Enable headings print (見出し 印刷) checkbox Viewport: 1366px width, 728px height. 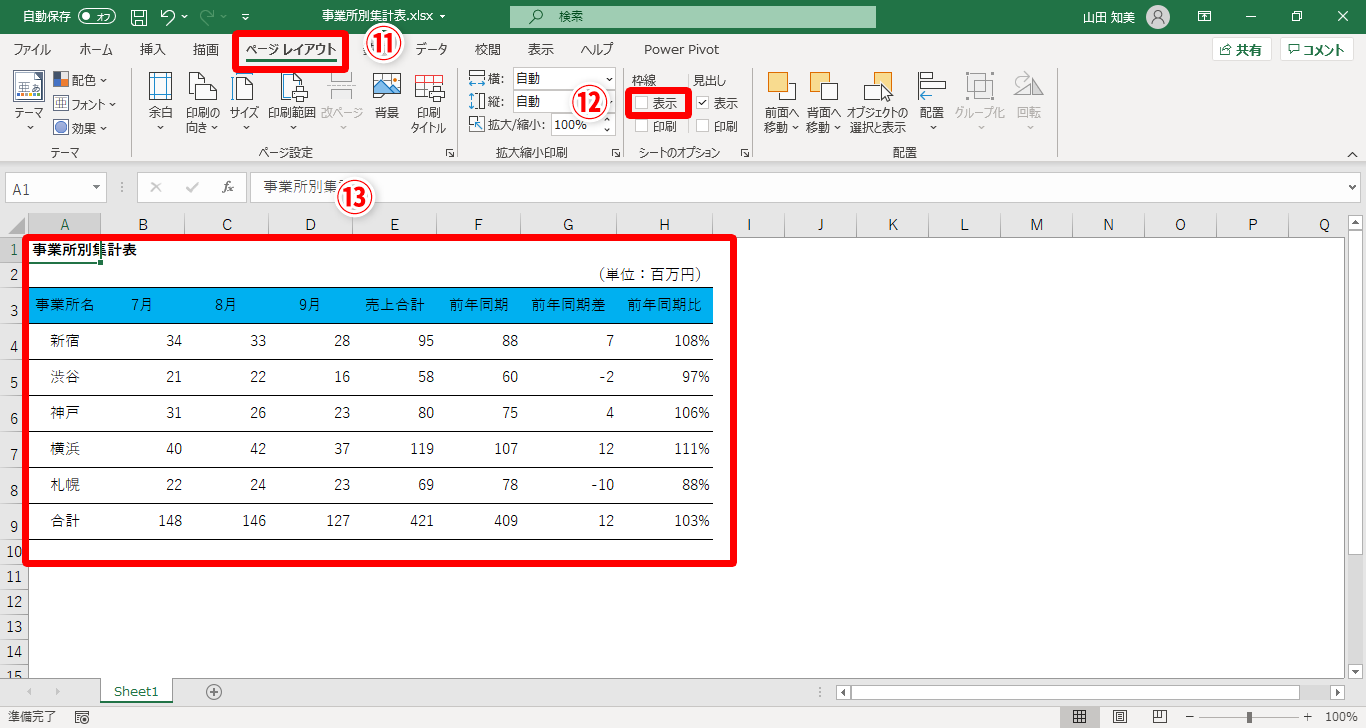pyautogui.click(x=703, y=126)
